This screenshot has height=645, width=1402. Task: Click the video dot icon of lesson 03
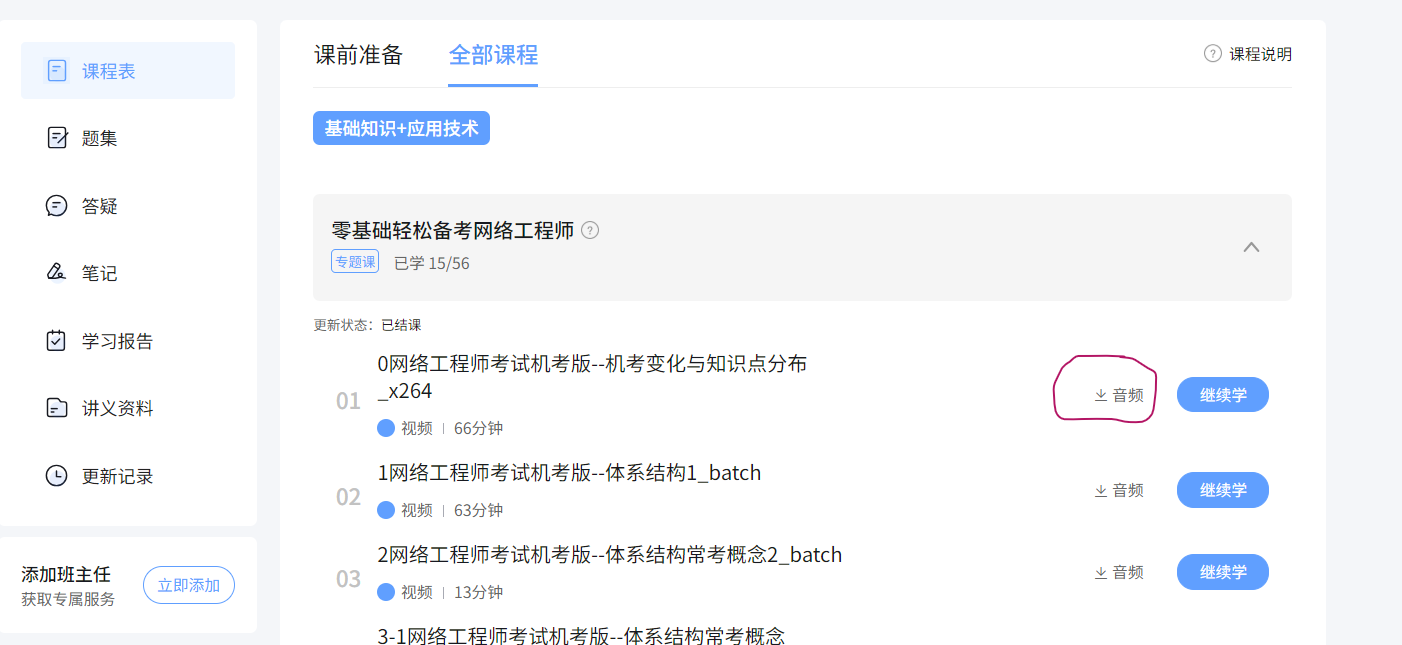tap(386, 592)
